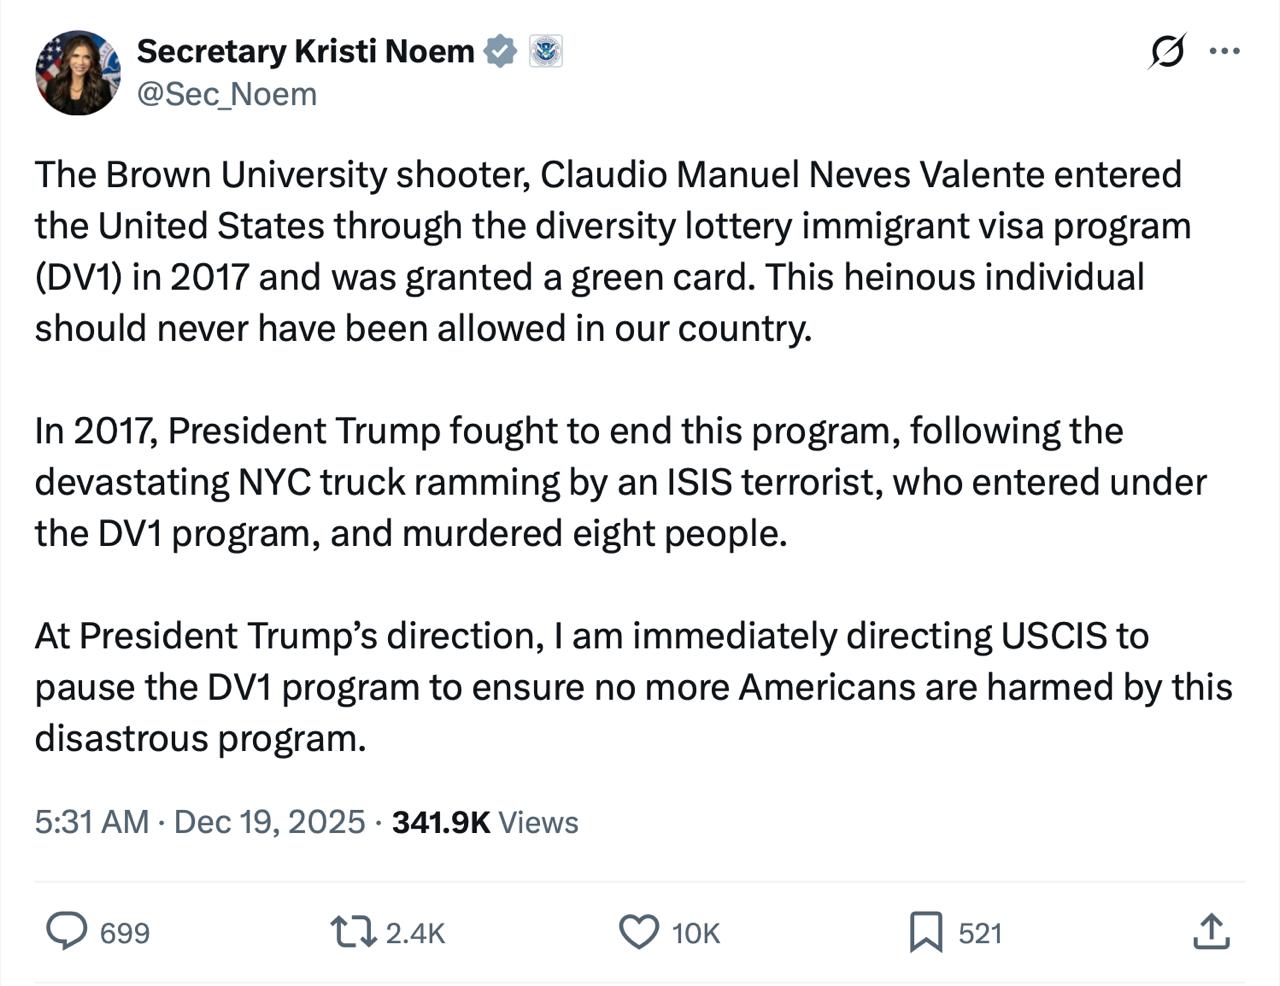Click the 2.4K reposts count
The width and height of the screenshot is (1280, 986).
click(415, 933)
